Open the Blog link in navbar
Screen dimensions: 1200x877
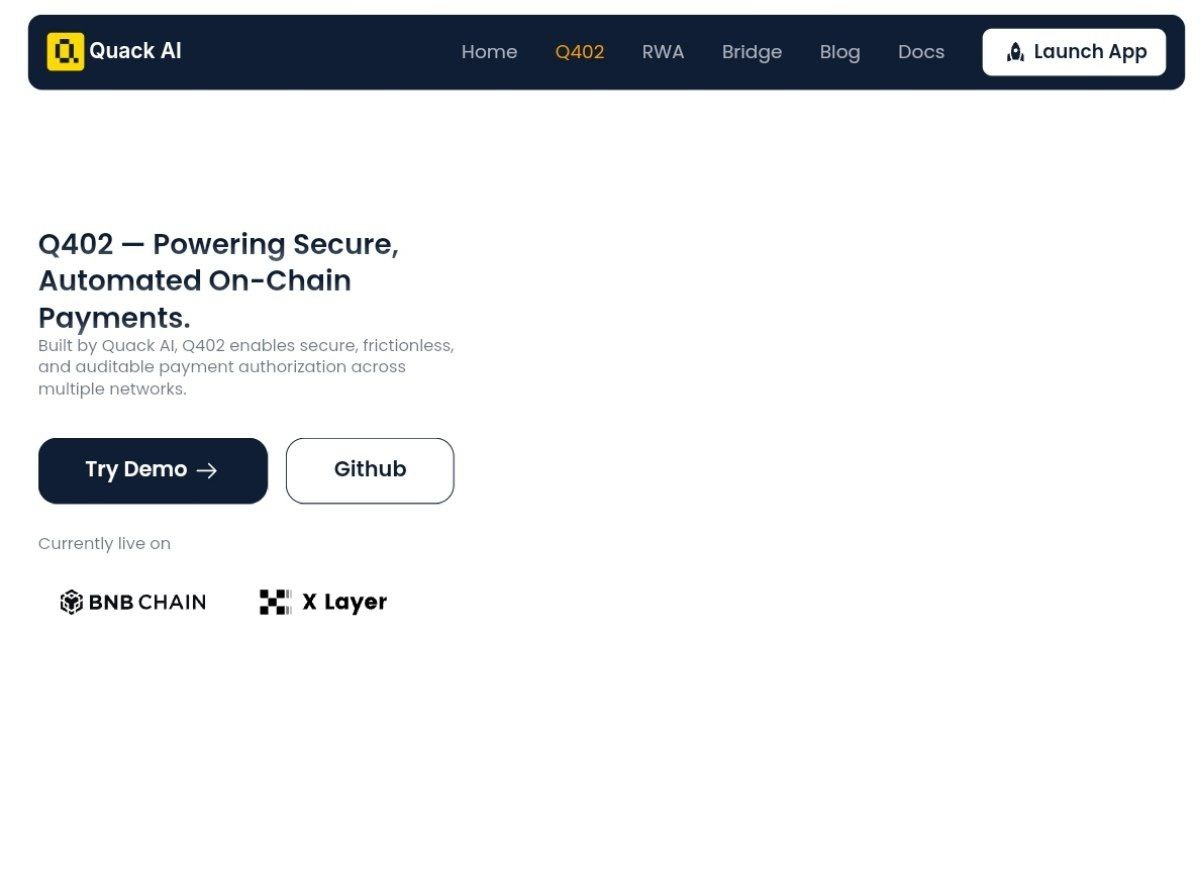840,52
